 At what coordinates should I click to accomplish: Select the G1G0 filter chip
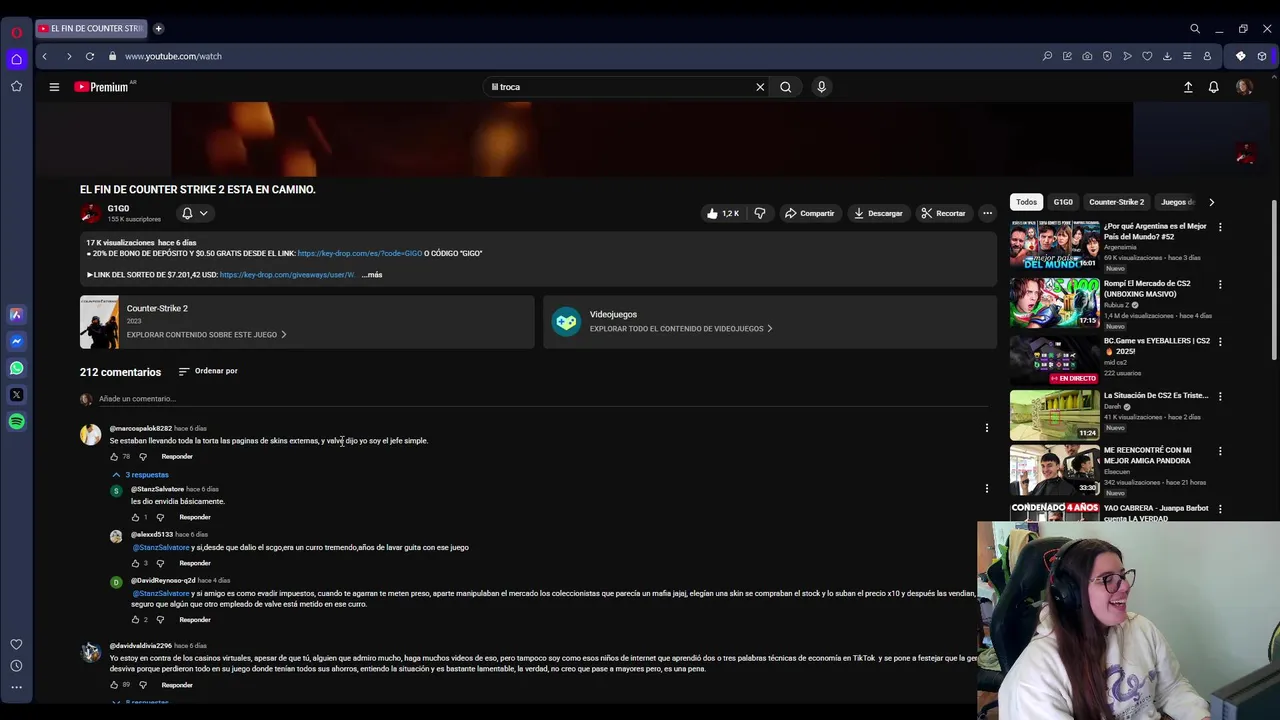1063,202
